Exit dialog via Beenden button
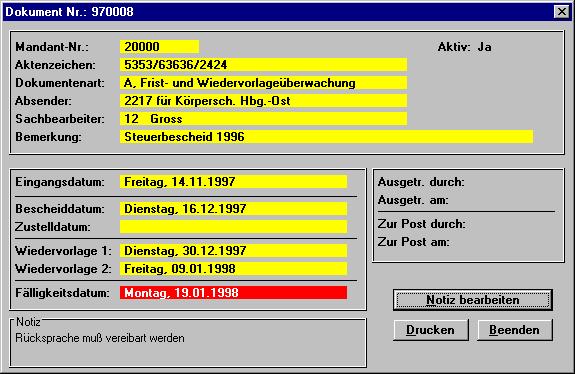Image resolution: width=575 pixels, height=374 pixels. click(x=514, y=330)
